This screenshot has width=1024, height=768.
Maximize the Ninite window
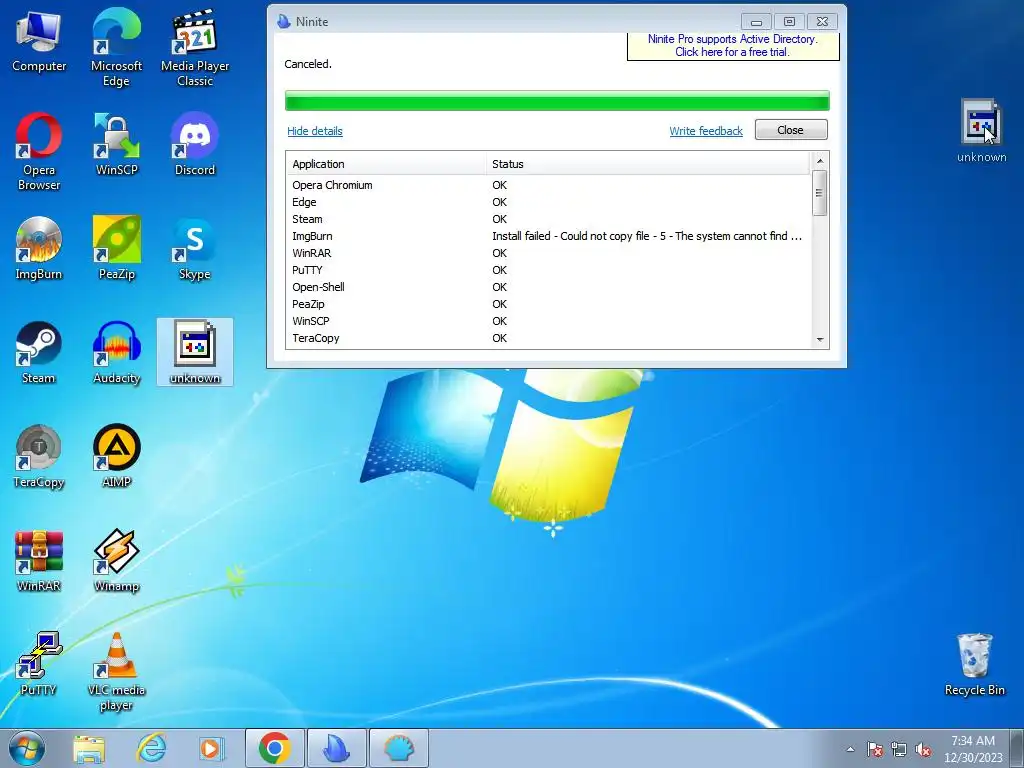(789, 22)
